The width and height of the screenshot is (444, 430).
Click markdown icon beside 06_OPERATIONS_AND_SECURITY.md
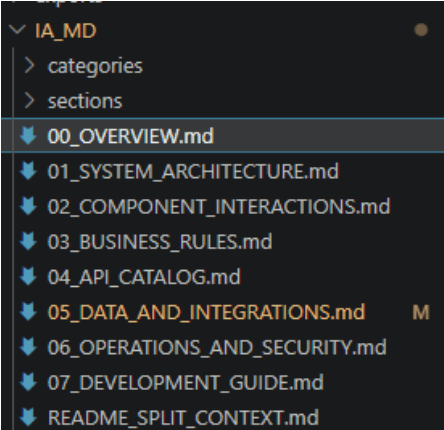click(x=28, y=347)
